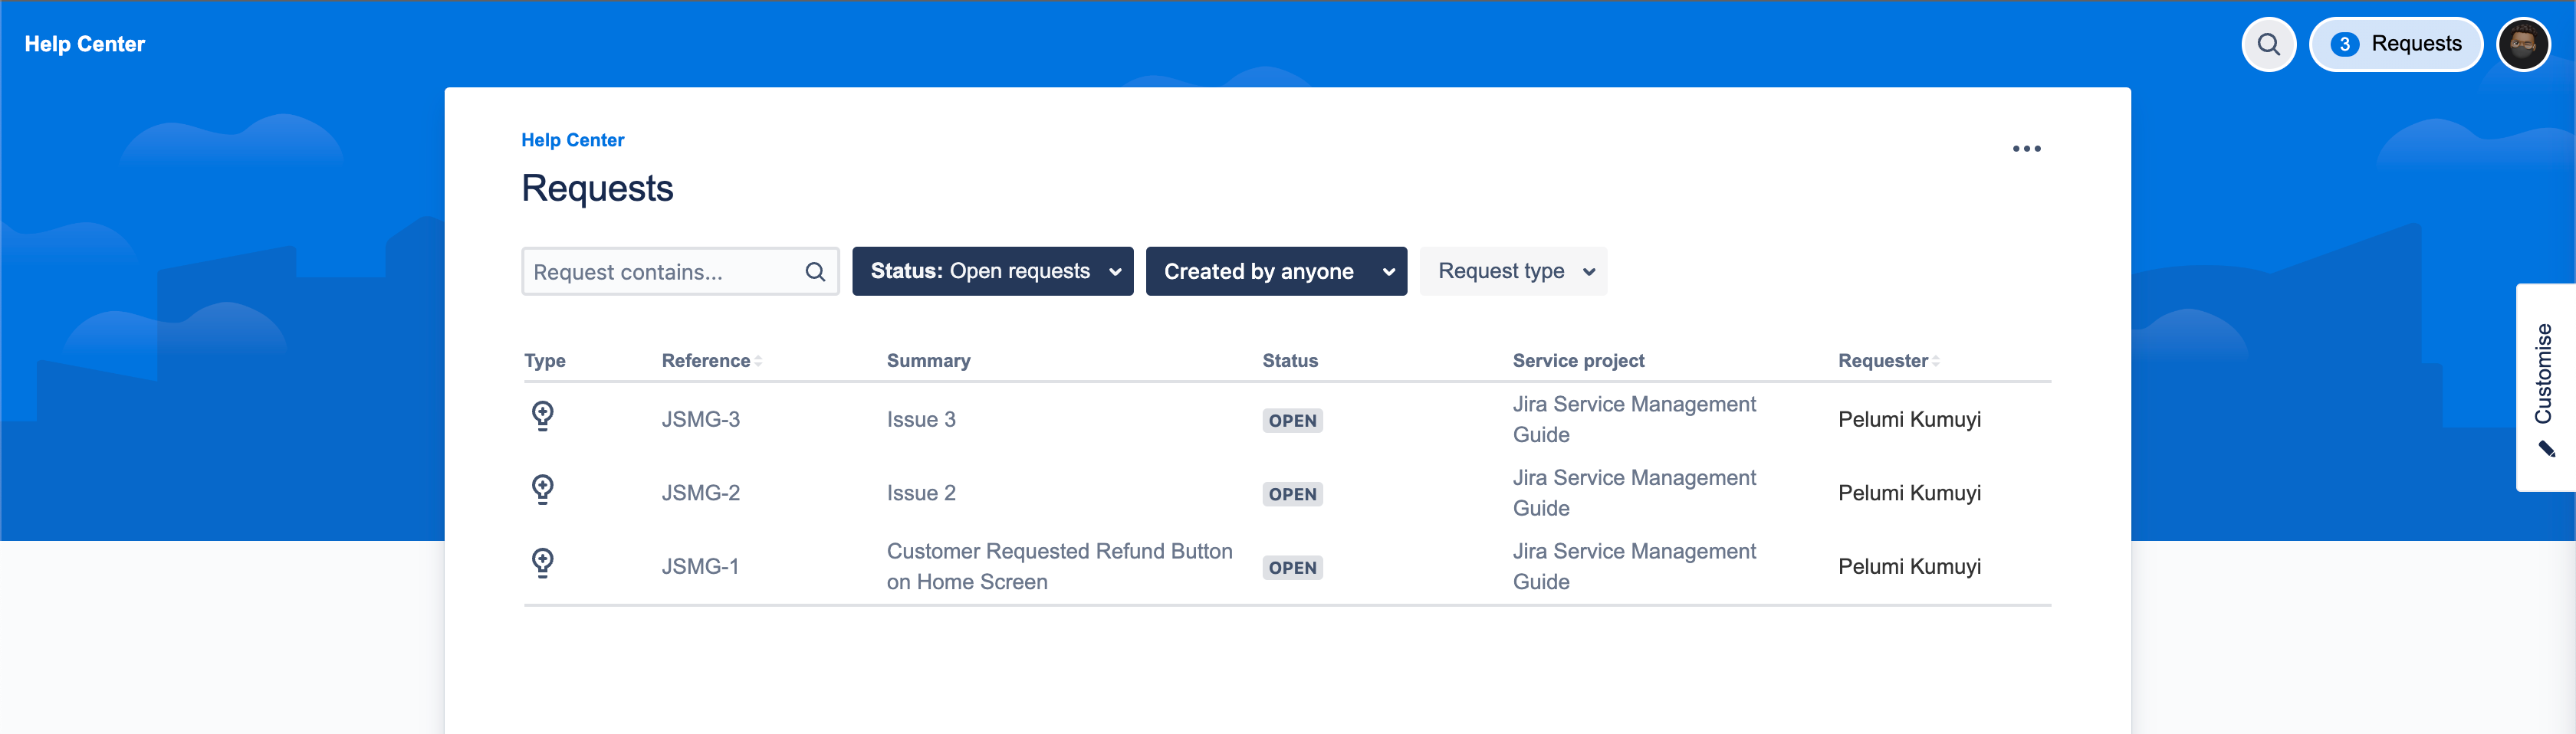
Task: Open Requests from the top navigation
Action: (x=2397, y=44)
